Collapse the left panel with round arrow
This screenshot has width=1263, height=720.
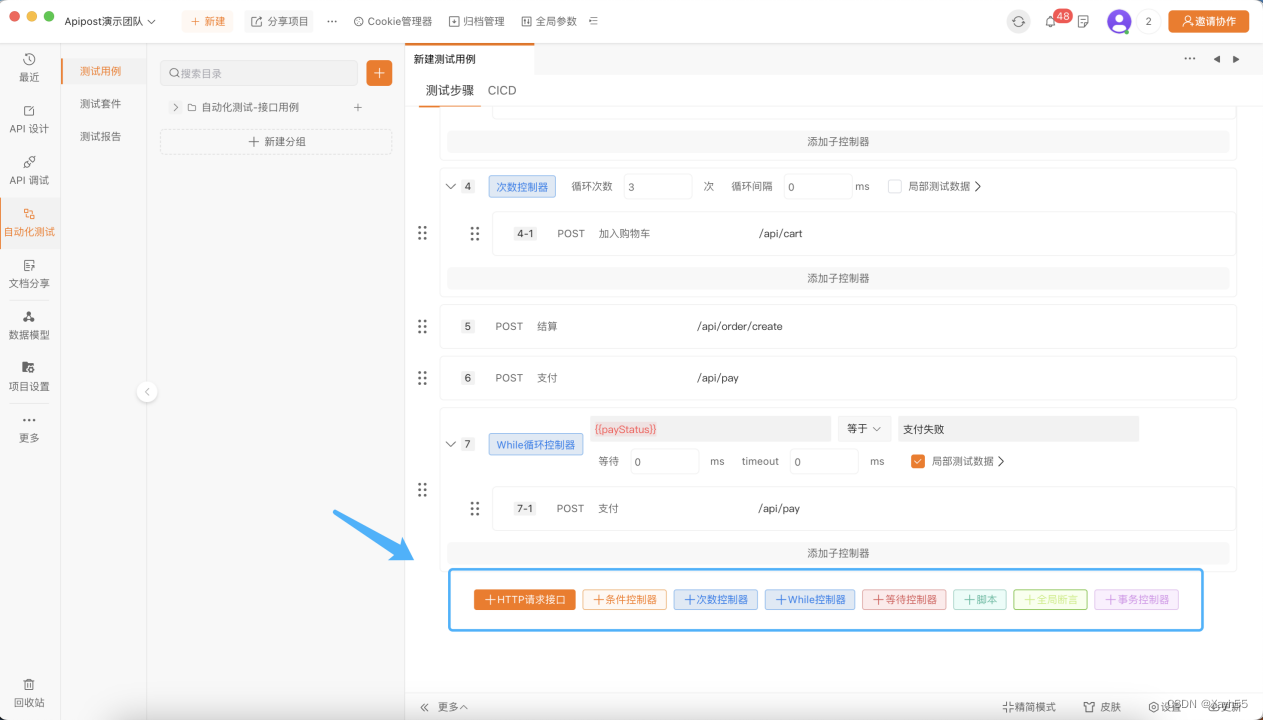147,392
